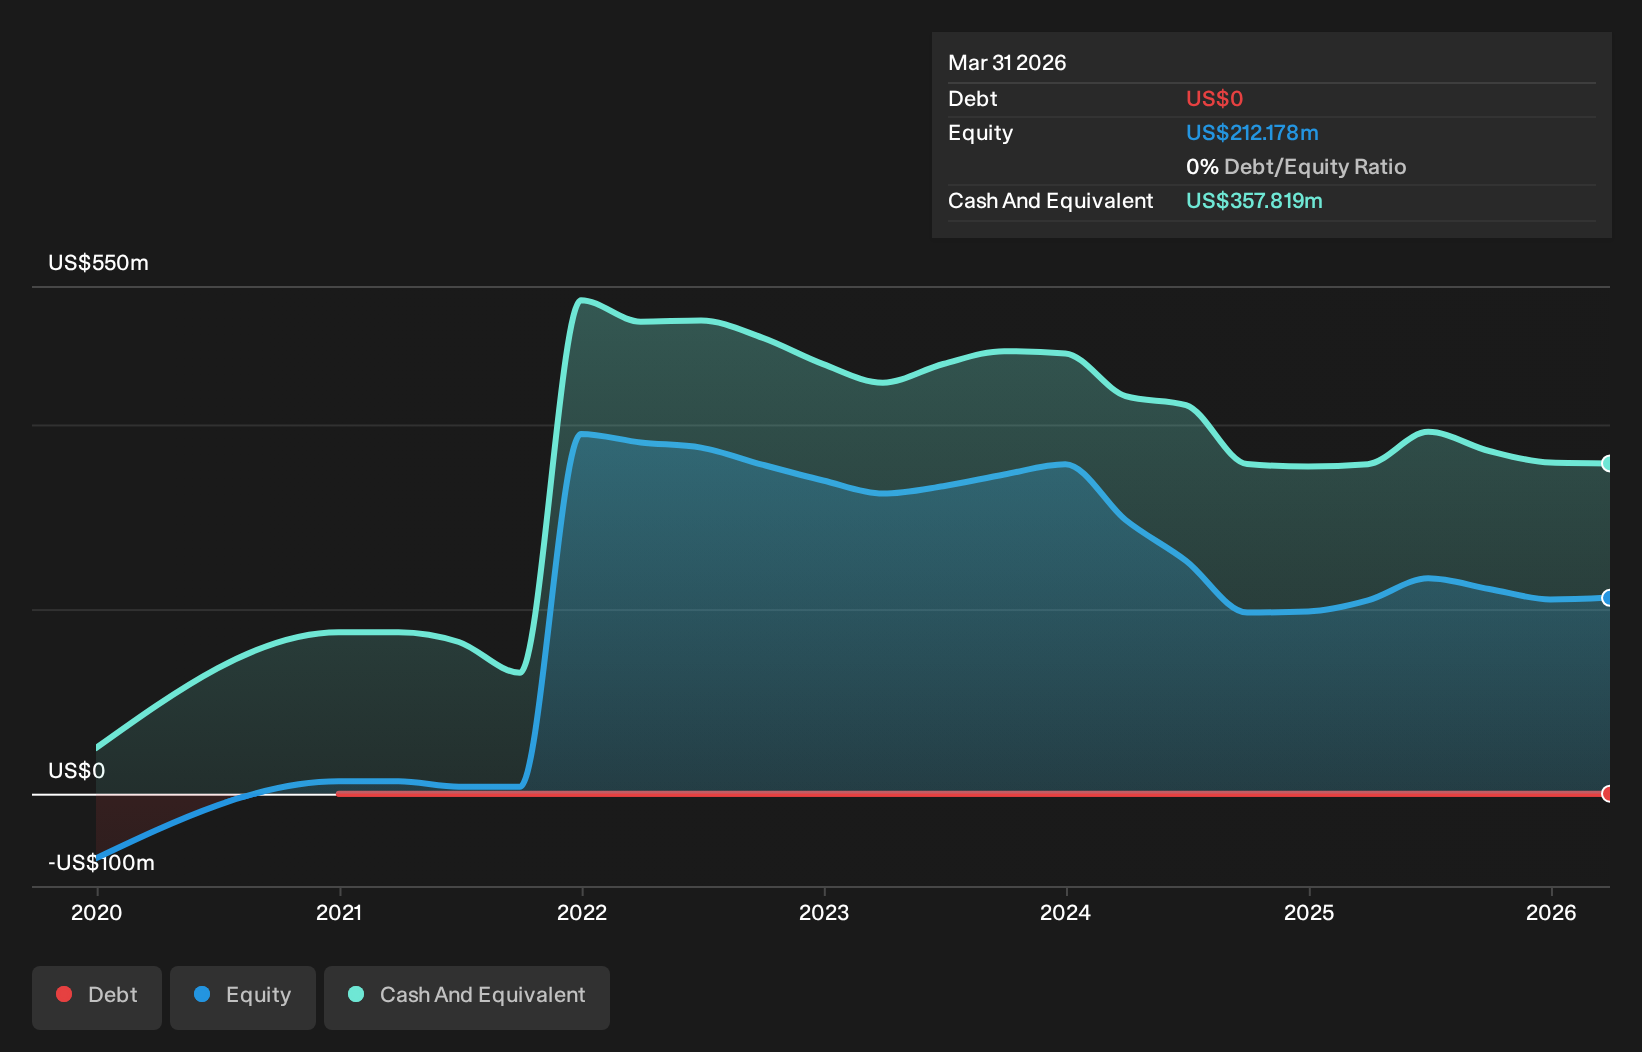Click the teal Cash And Equivalent legend dot
Screen dimensions: 1642x1052
click(356, 994)
